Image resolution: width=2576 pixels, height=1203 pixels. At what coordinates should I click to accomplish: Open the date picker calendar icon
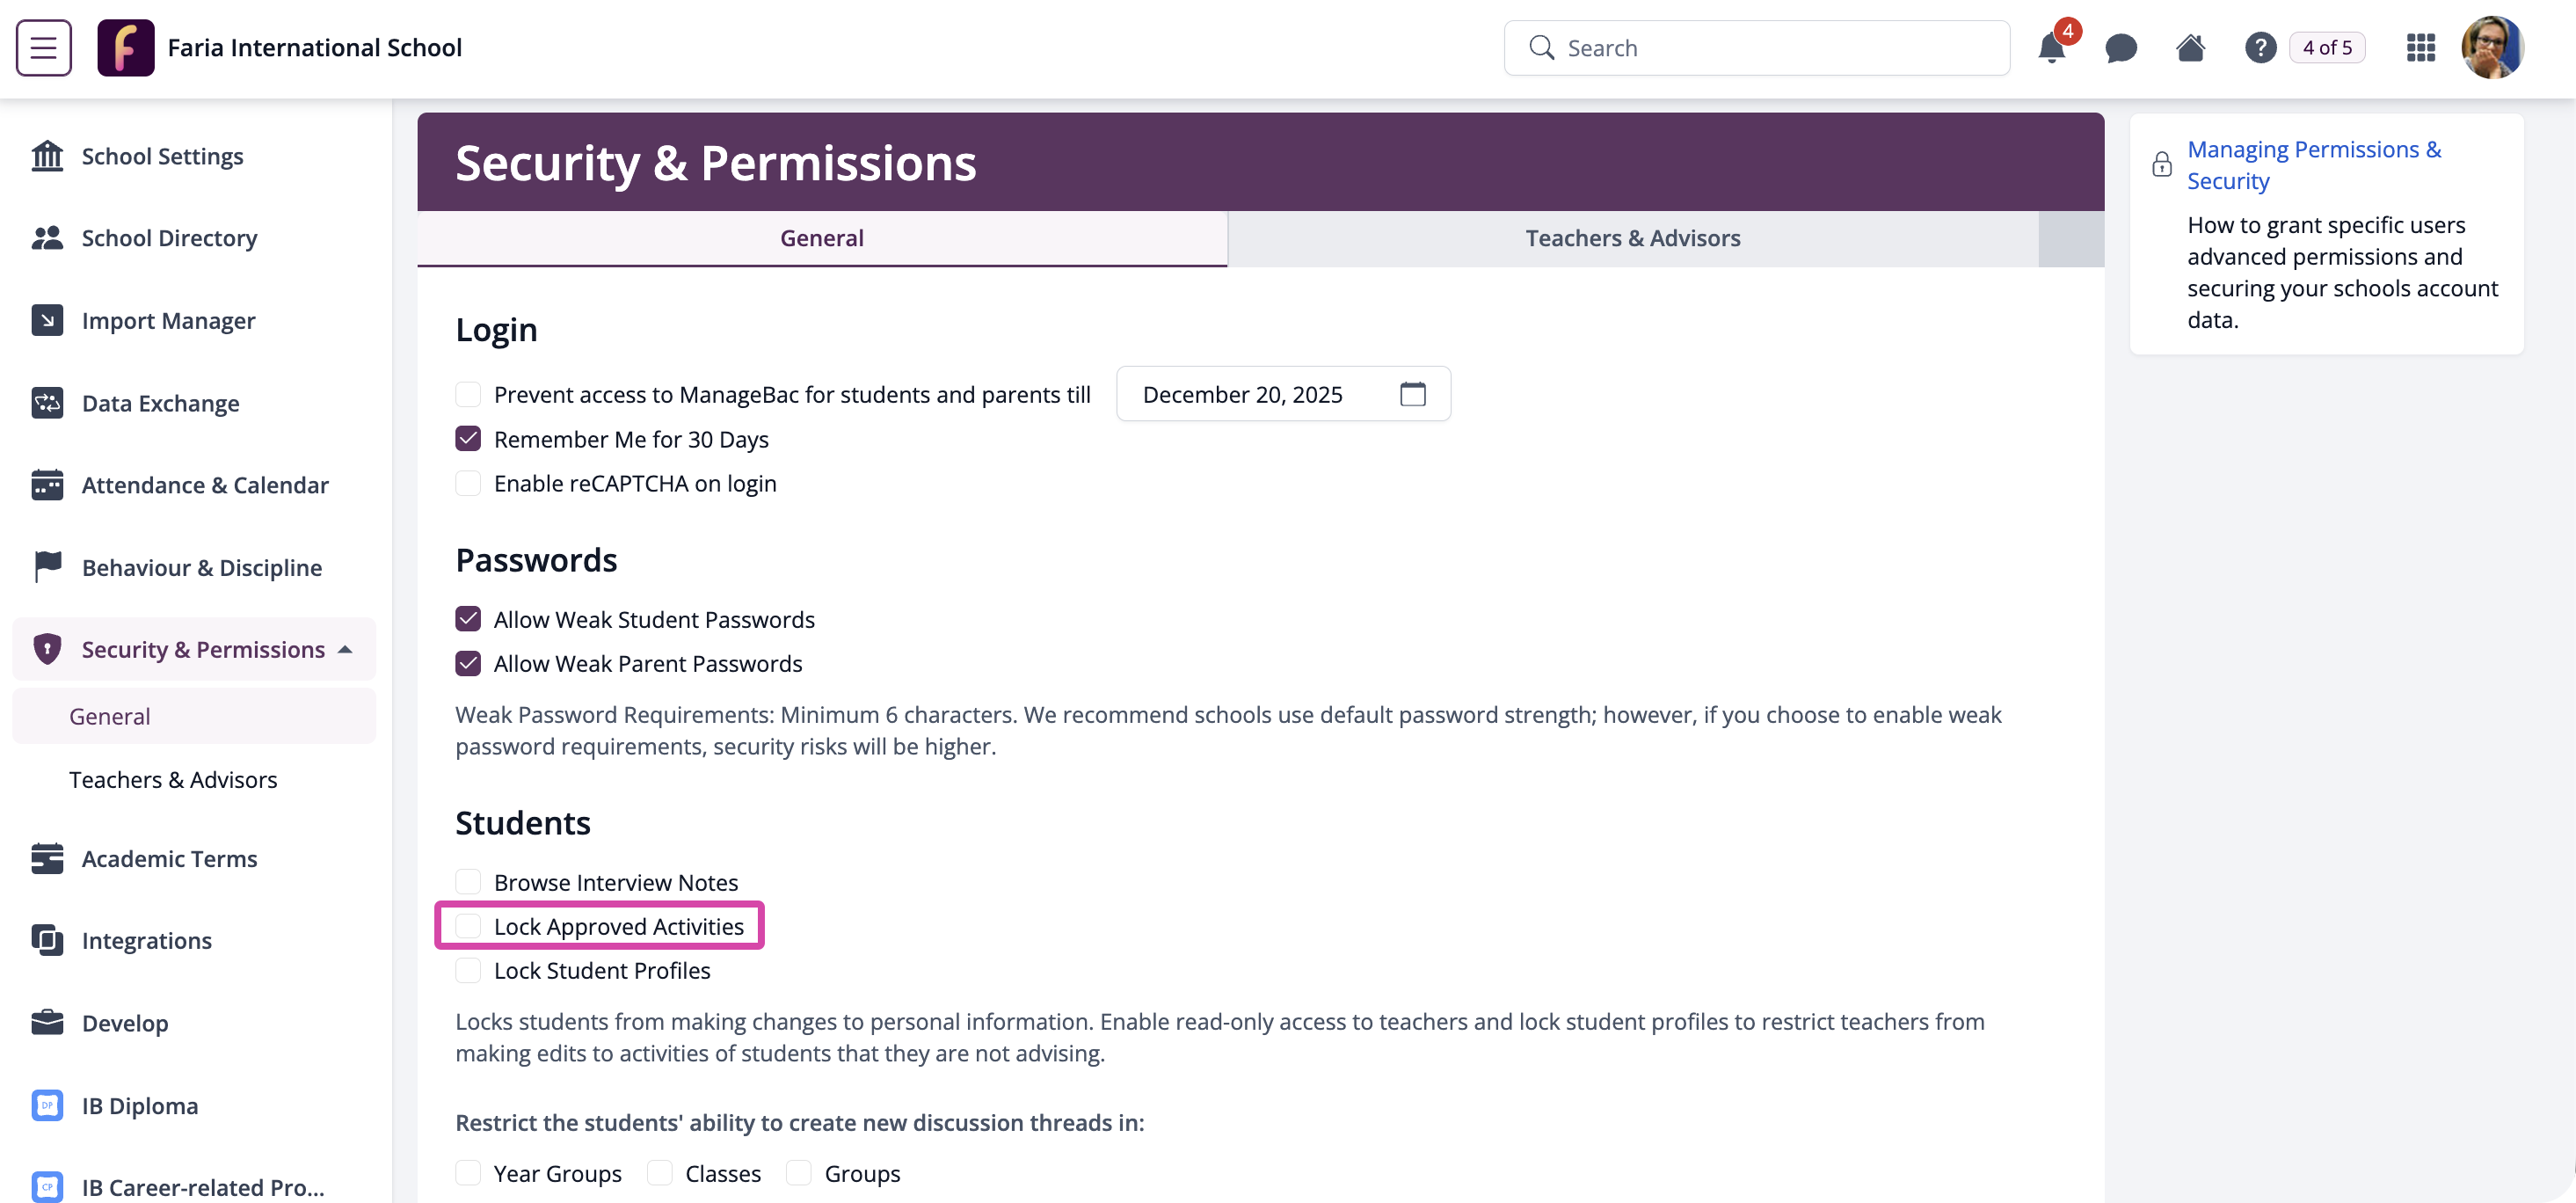pos(1412,394)
